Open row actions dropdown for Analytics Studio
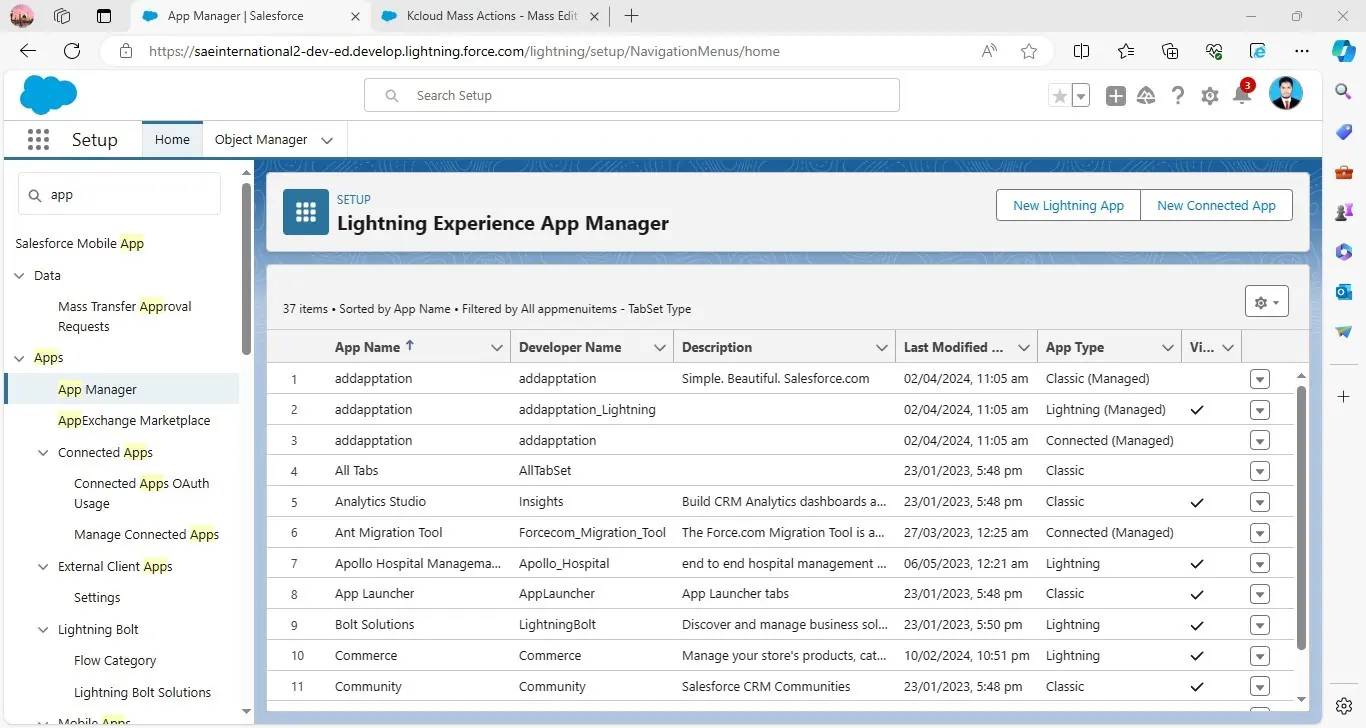Viewport: 1366px width, 728px height. tap(1260, 502)
